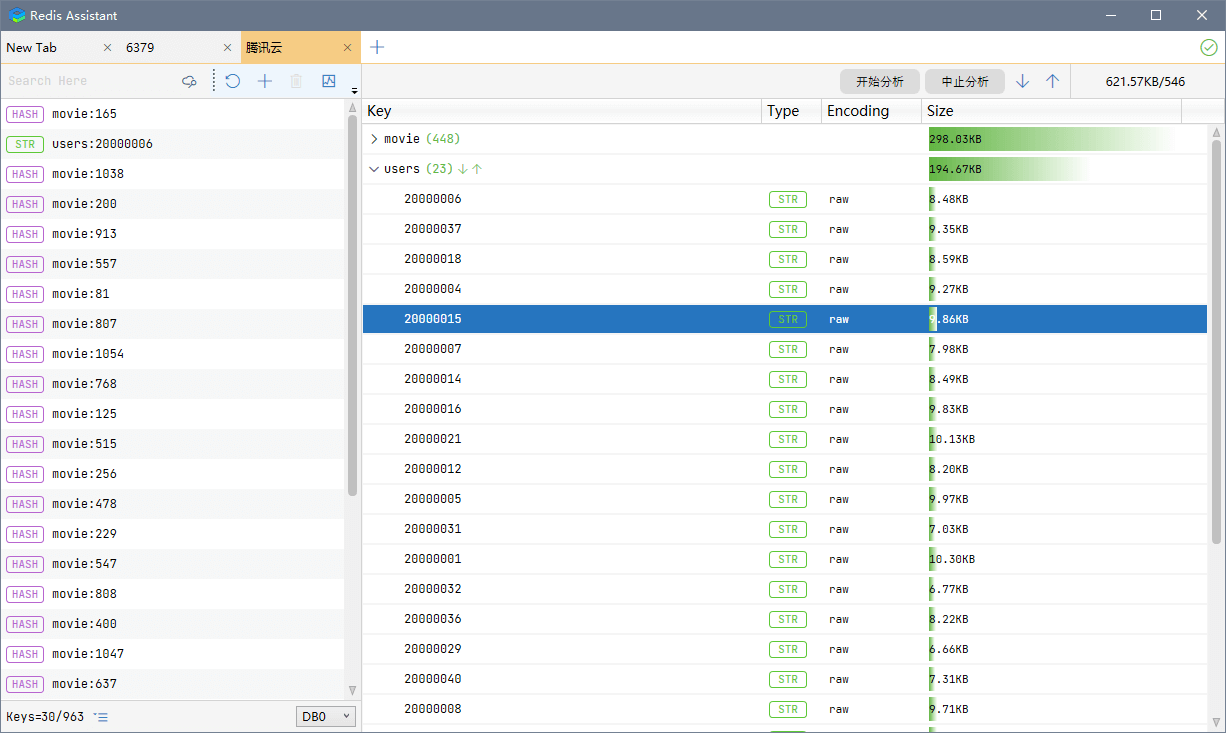The width and height of the screenshot is (1226, 733).
Task: Click the STR badge in row 20000018
Action: pos(788,259)
